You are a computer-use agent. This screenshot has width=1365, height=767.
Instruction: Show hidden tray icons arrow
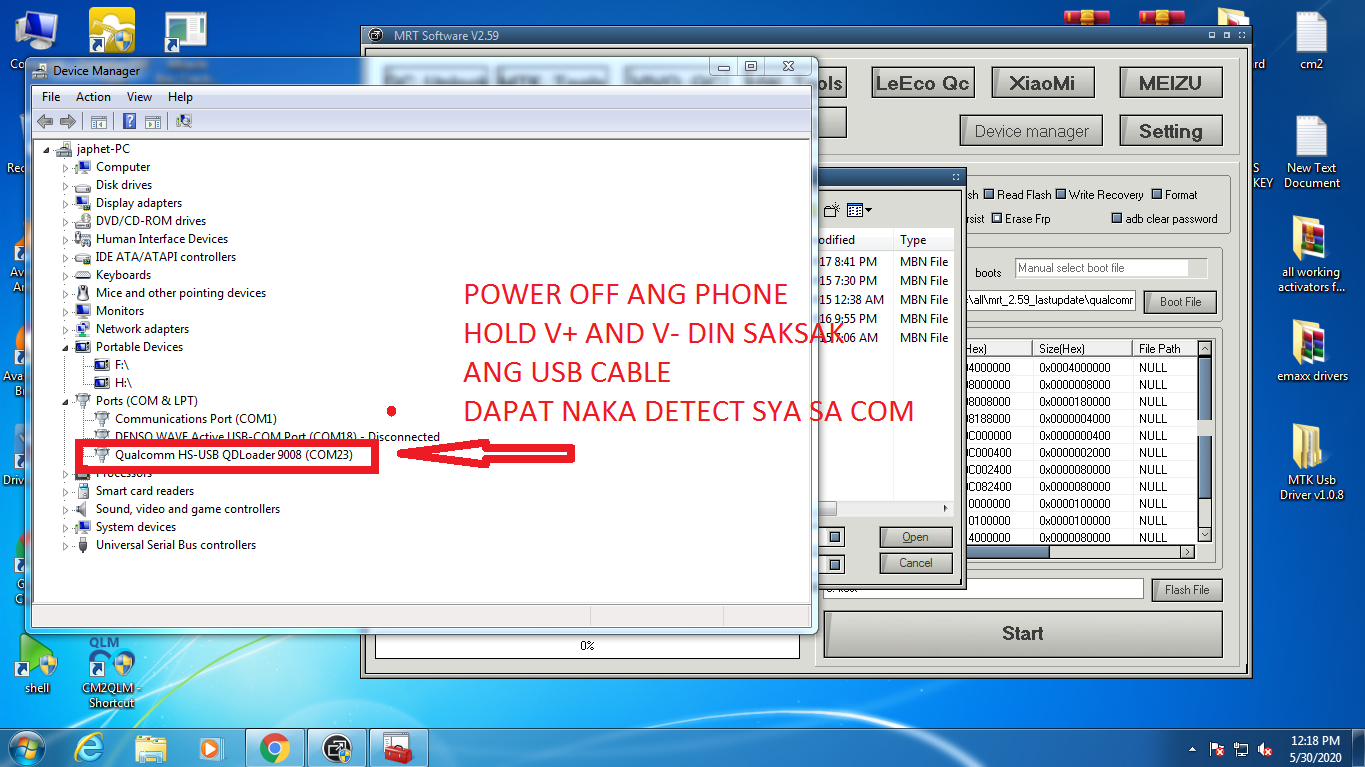(x=1192, y=749)
